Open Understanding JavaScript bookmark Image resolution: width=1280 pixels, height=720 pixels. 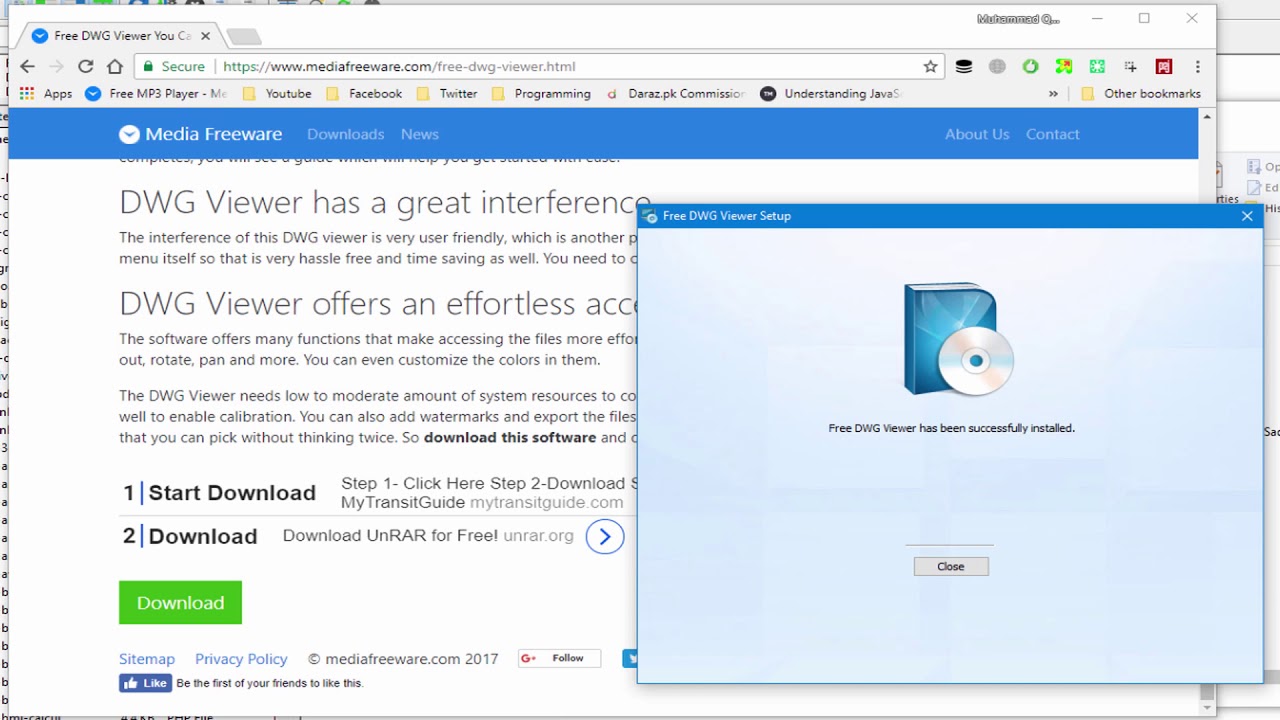[831, 93]
